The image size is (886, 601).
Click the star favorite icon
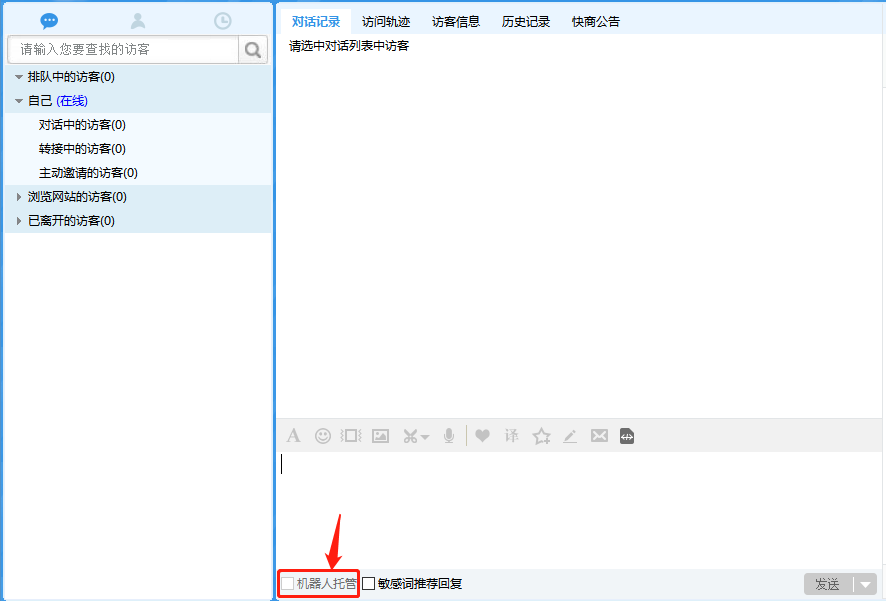542,436
